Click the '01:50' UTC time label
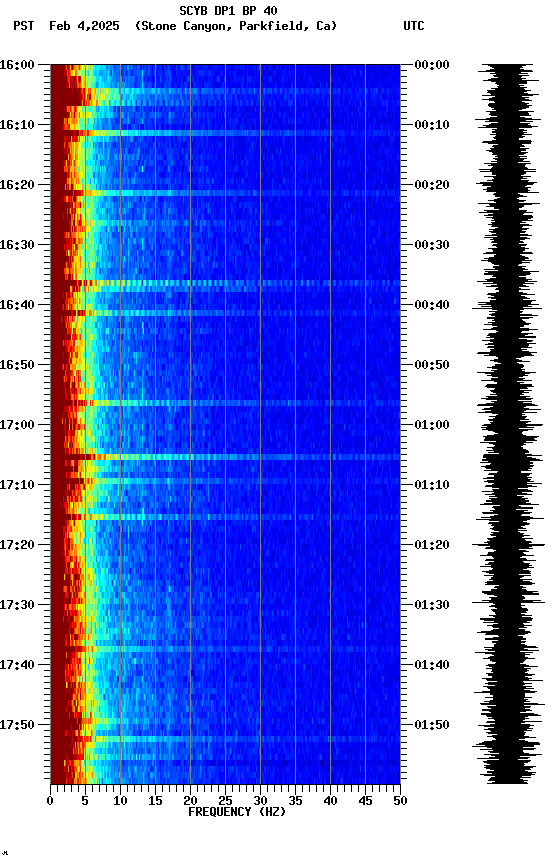This screenshot has width=552, height=864. tap(432, 725)
